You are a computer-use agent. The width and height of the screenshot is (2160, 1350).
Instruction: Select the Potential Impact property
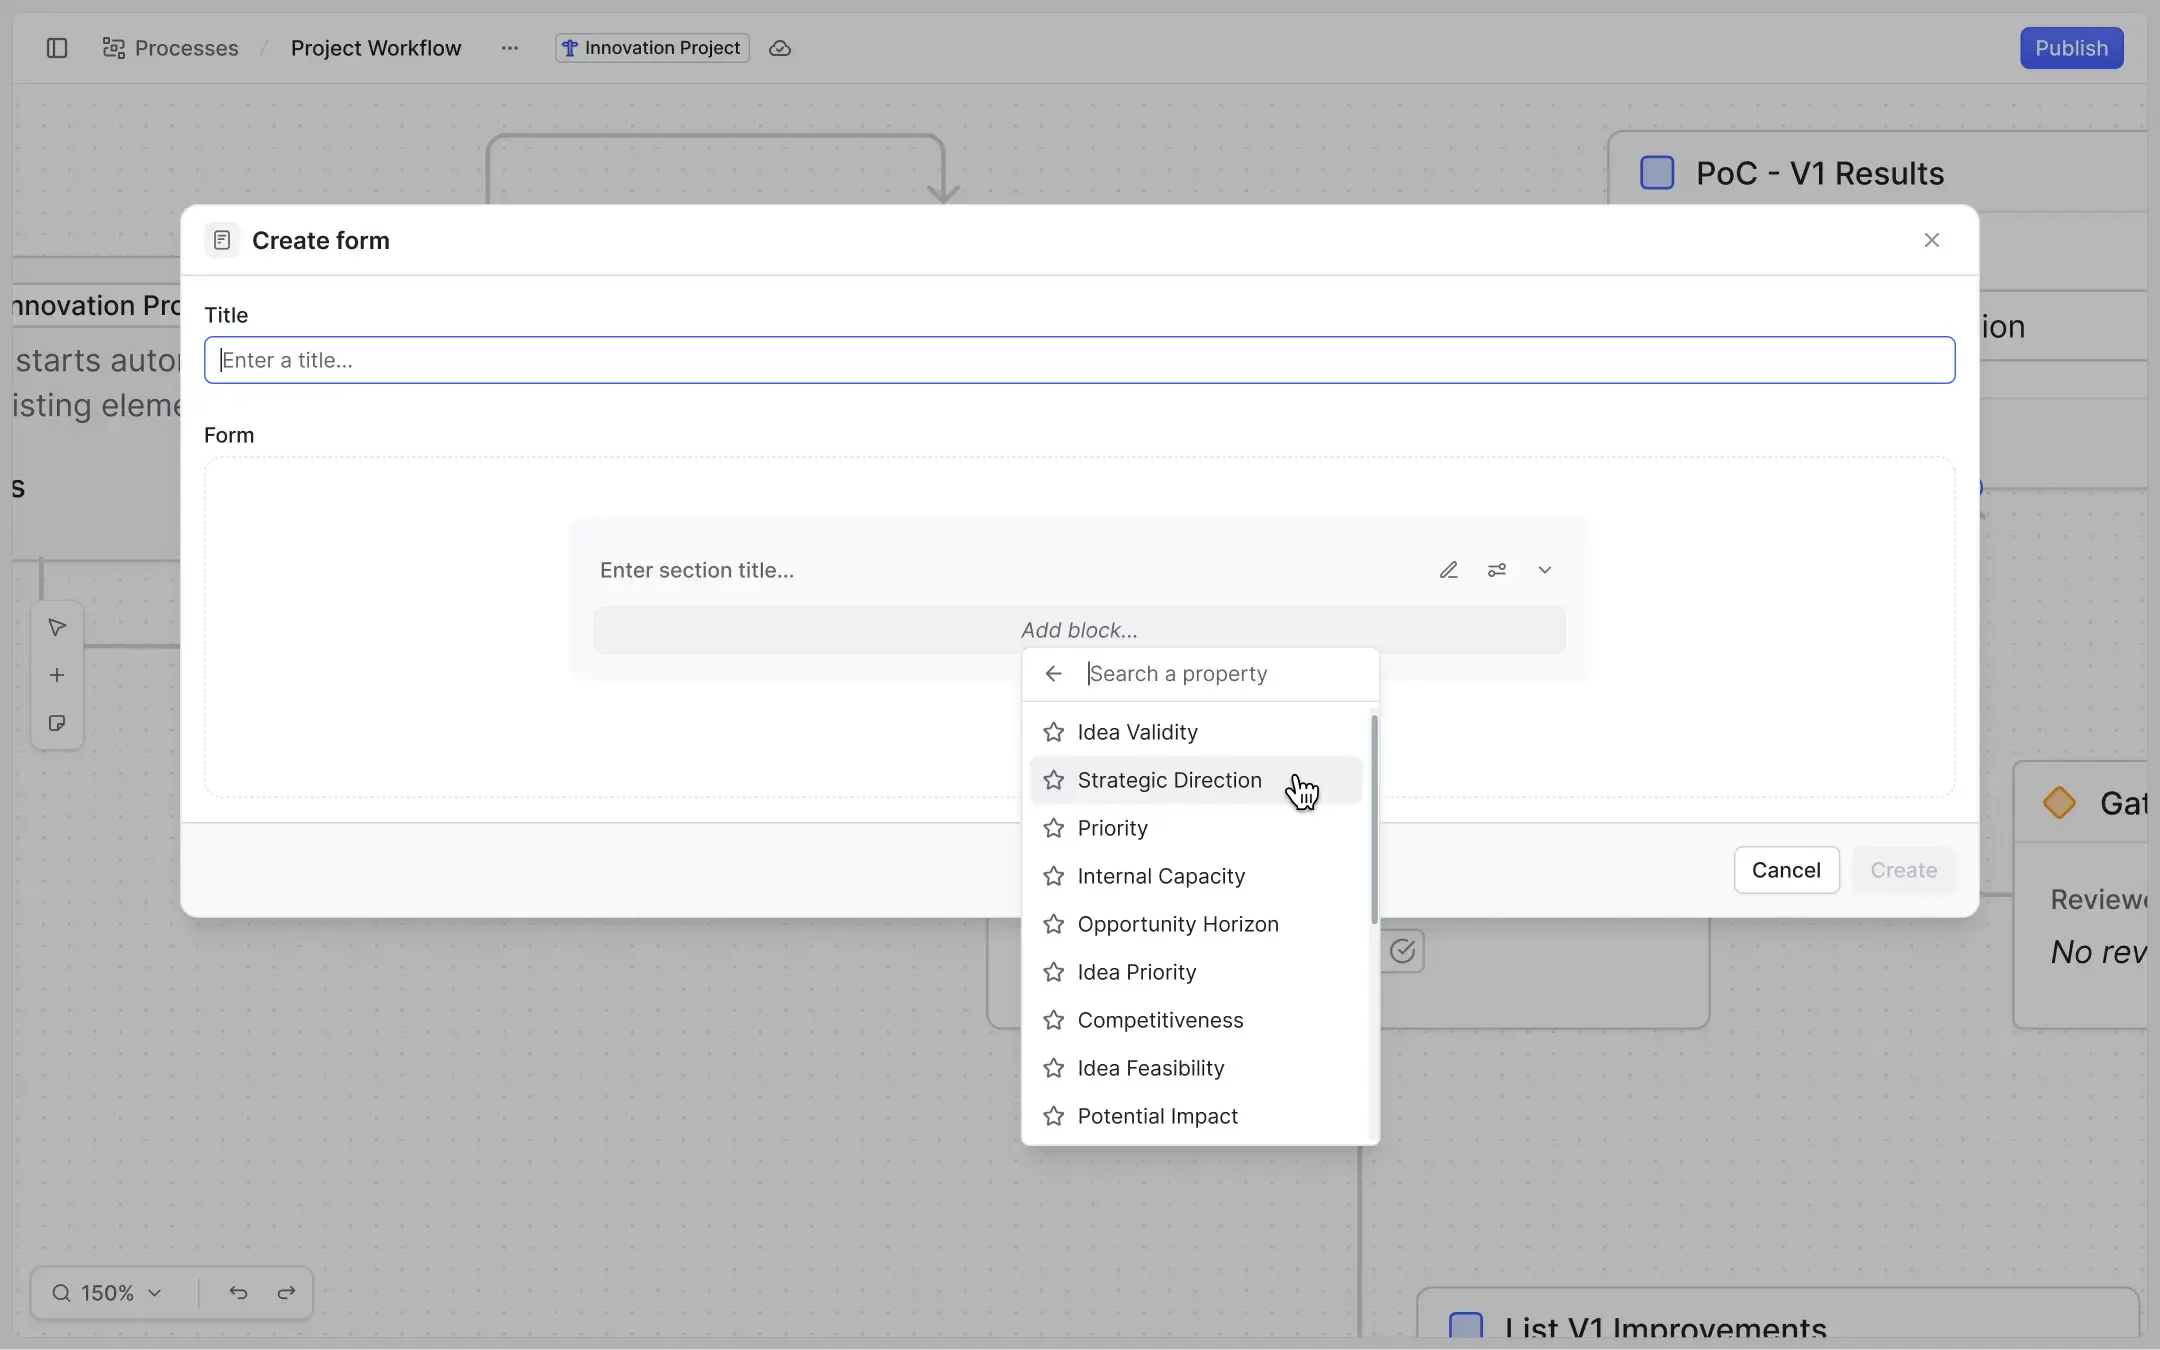click(x=1196, y=1116)
